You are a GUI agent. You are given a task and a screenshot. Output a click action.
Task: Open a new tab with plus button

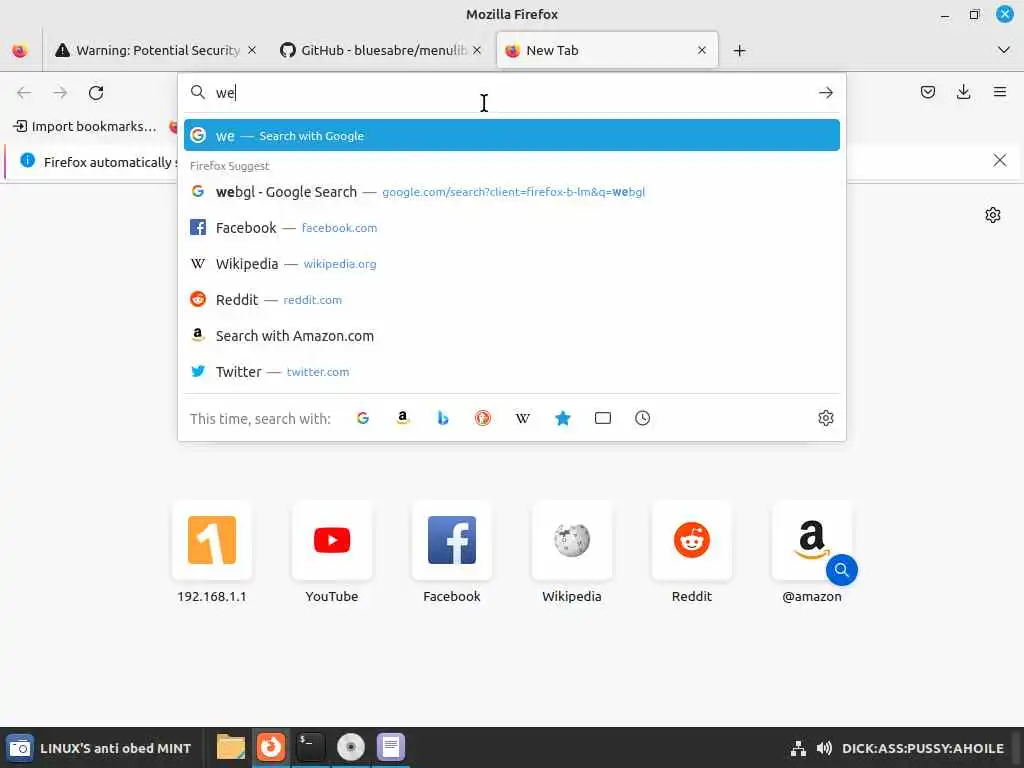739,50
